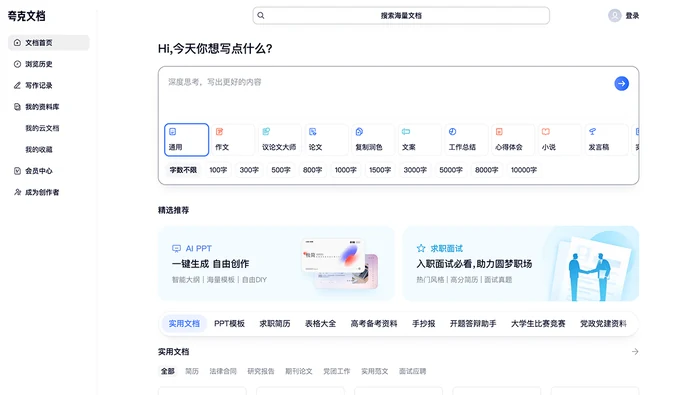Viewport: 700px width, 395px height.
Task: Switch to the 手抄报 tab
Action: [423, 324]
